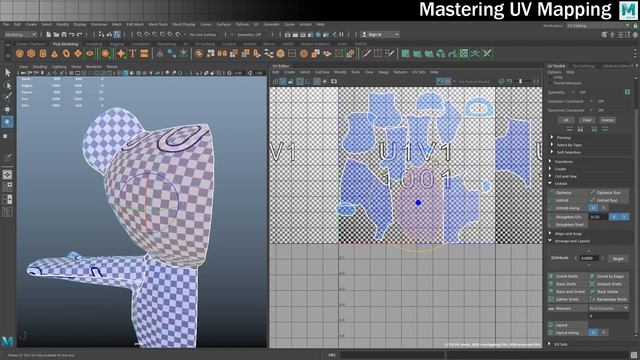The width and height of the screenshot is (640, 360).
Task: Toggle the U option for Straighten UVs
Action: (x=614, y=217)
